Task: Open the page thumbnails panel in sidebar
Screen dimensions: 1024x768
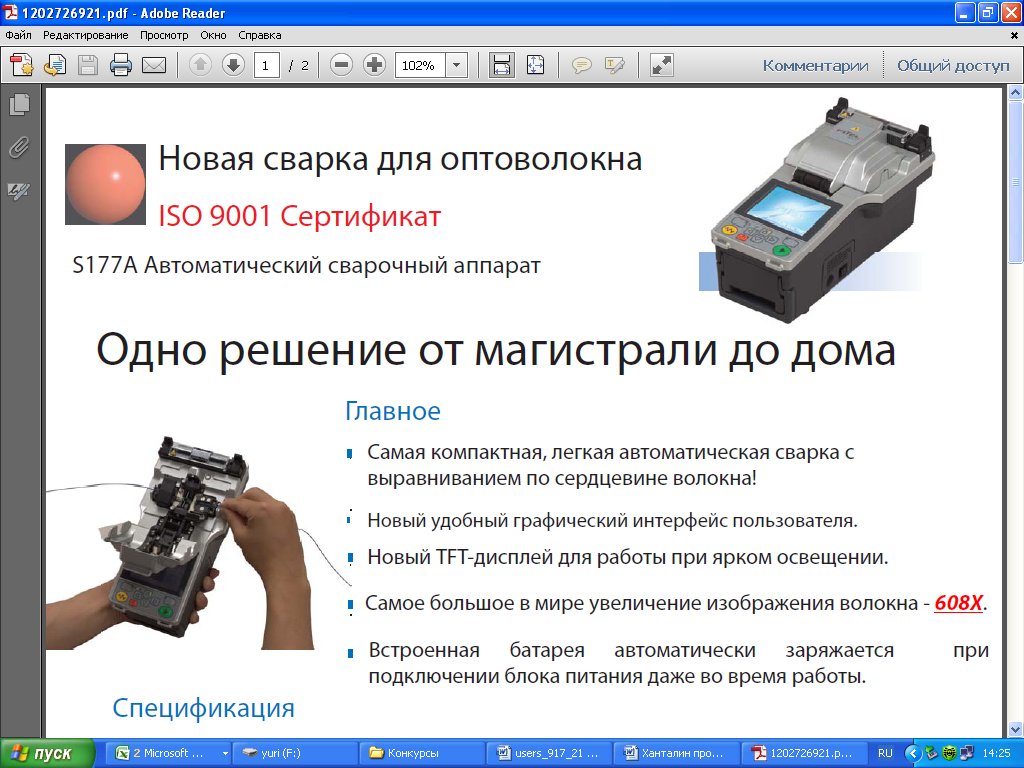Action: 19,104
